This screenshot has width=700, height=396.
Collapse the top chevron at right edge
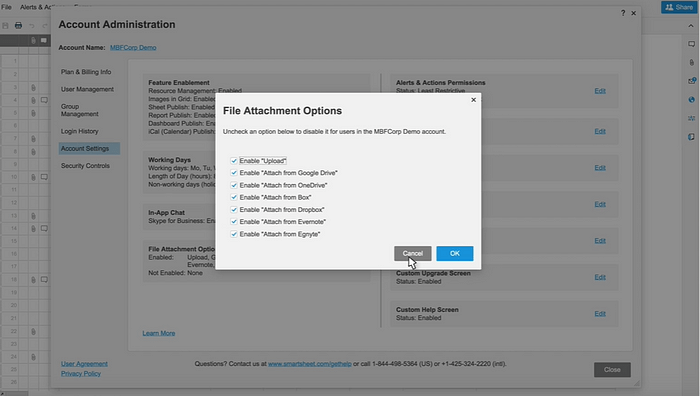[x=691, y=26]
